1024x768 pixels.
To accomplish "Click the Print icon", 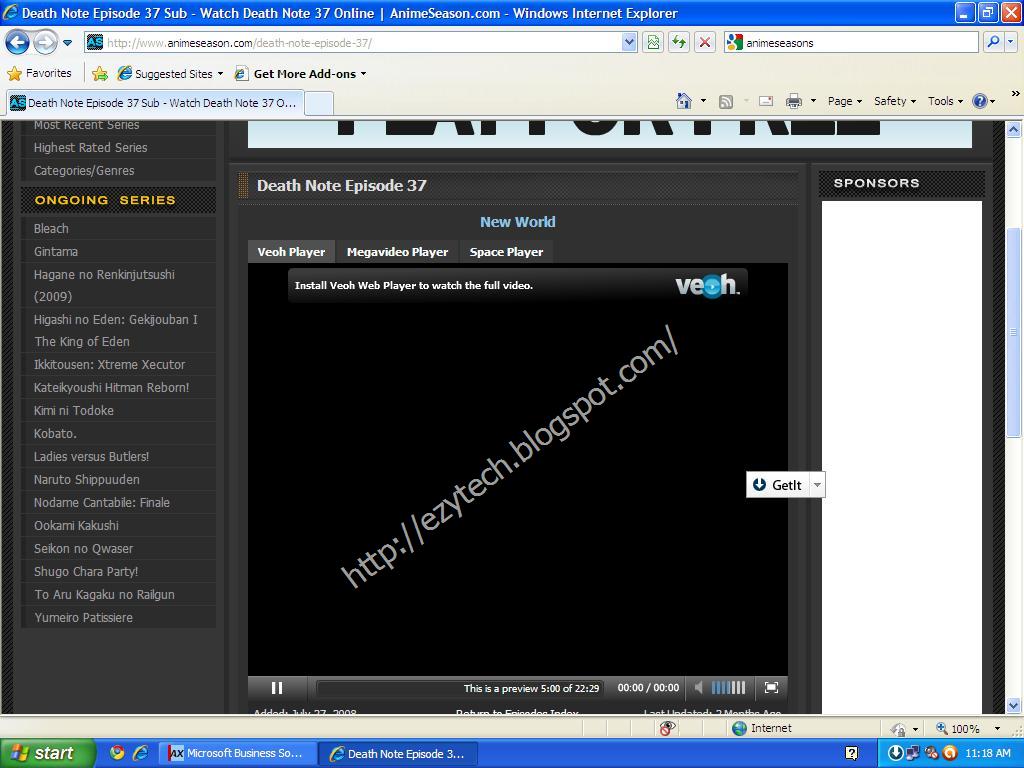I will tap(793, 101).
